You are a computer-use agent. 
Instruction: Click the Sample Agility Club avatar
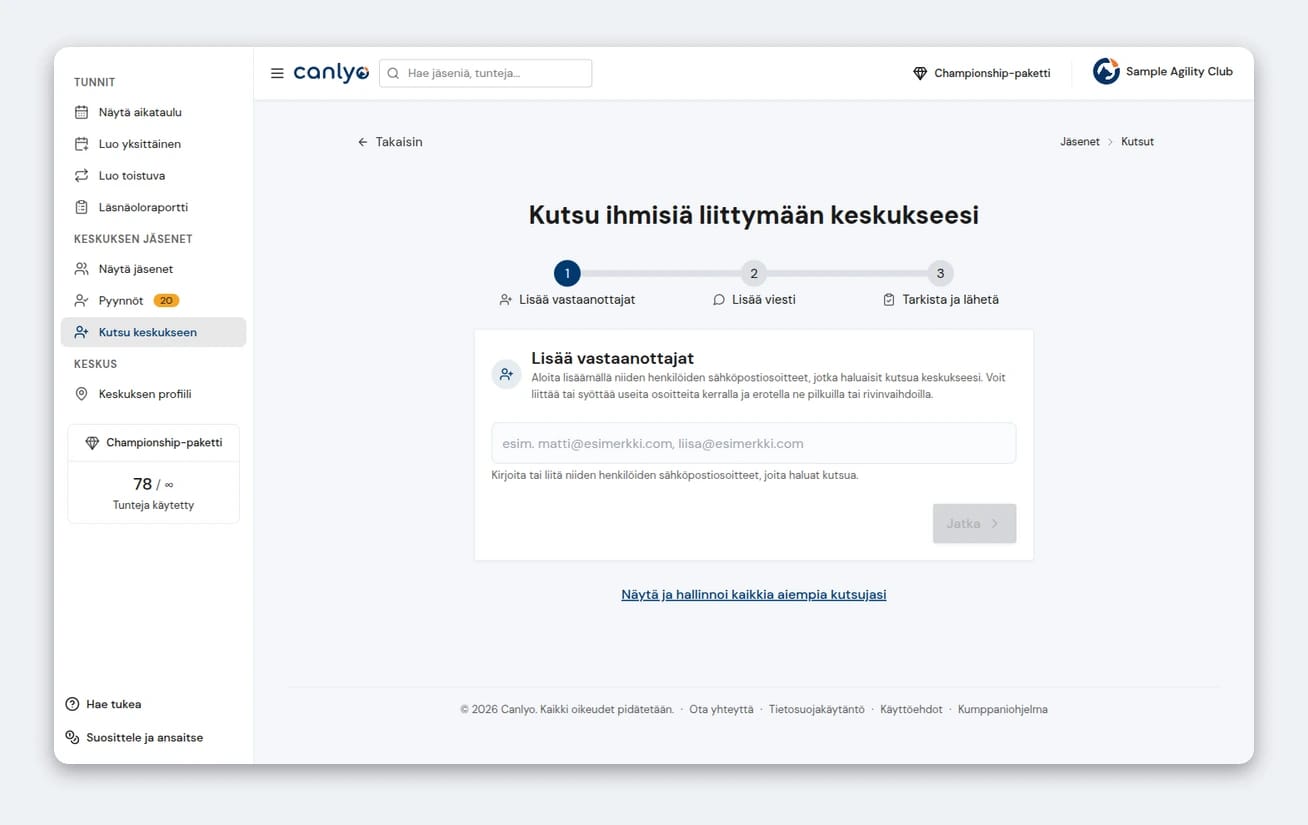[x=1106, y=71]
